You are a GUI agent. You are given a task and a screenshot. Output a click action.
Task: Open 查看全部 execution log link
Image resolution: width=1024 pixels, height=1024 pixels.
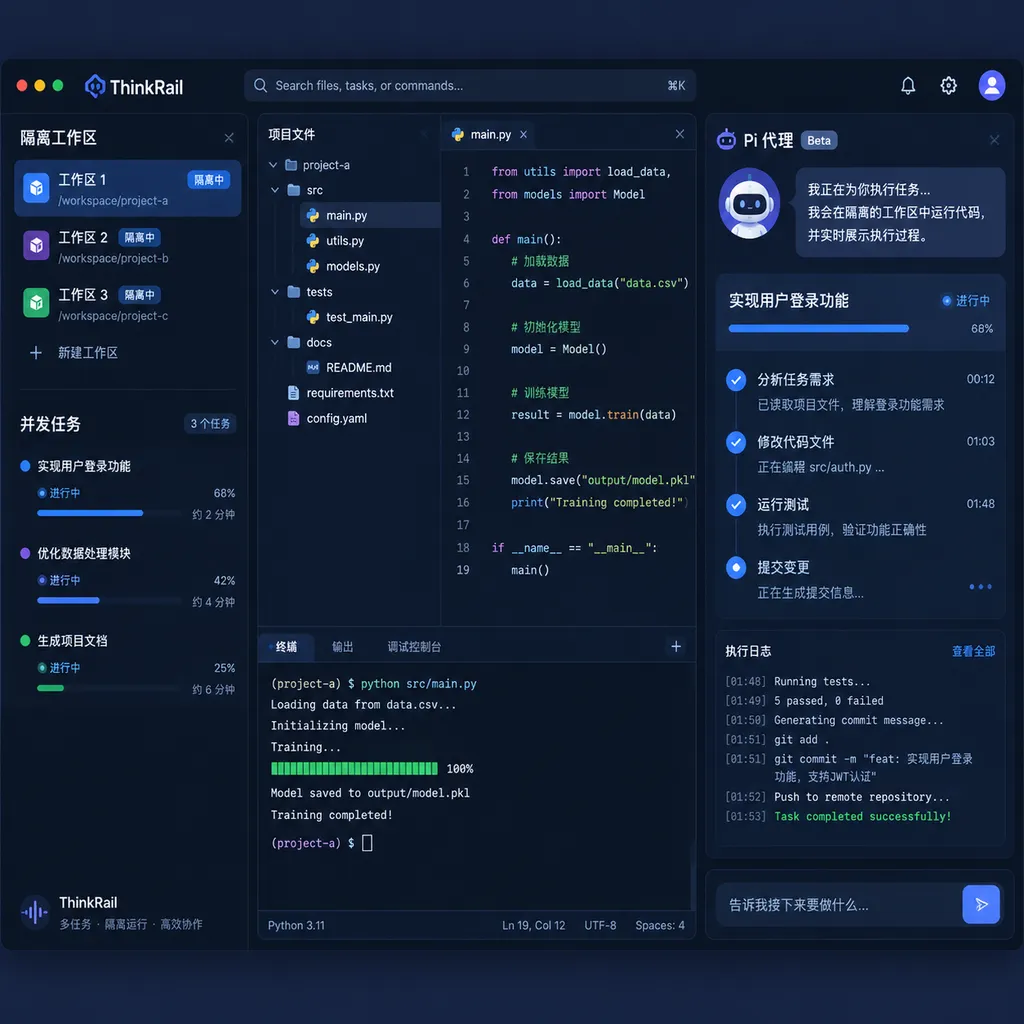coord(973,651)
